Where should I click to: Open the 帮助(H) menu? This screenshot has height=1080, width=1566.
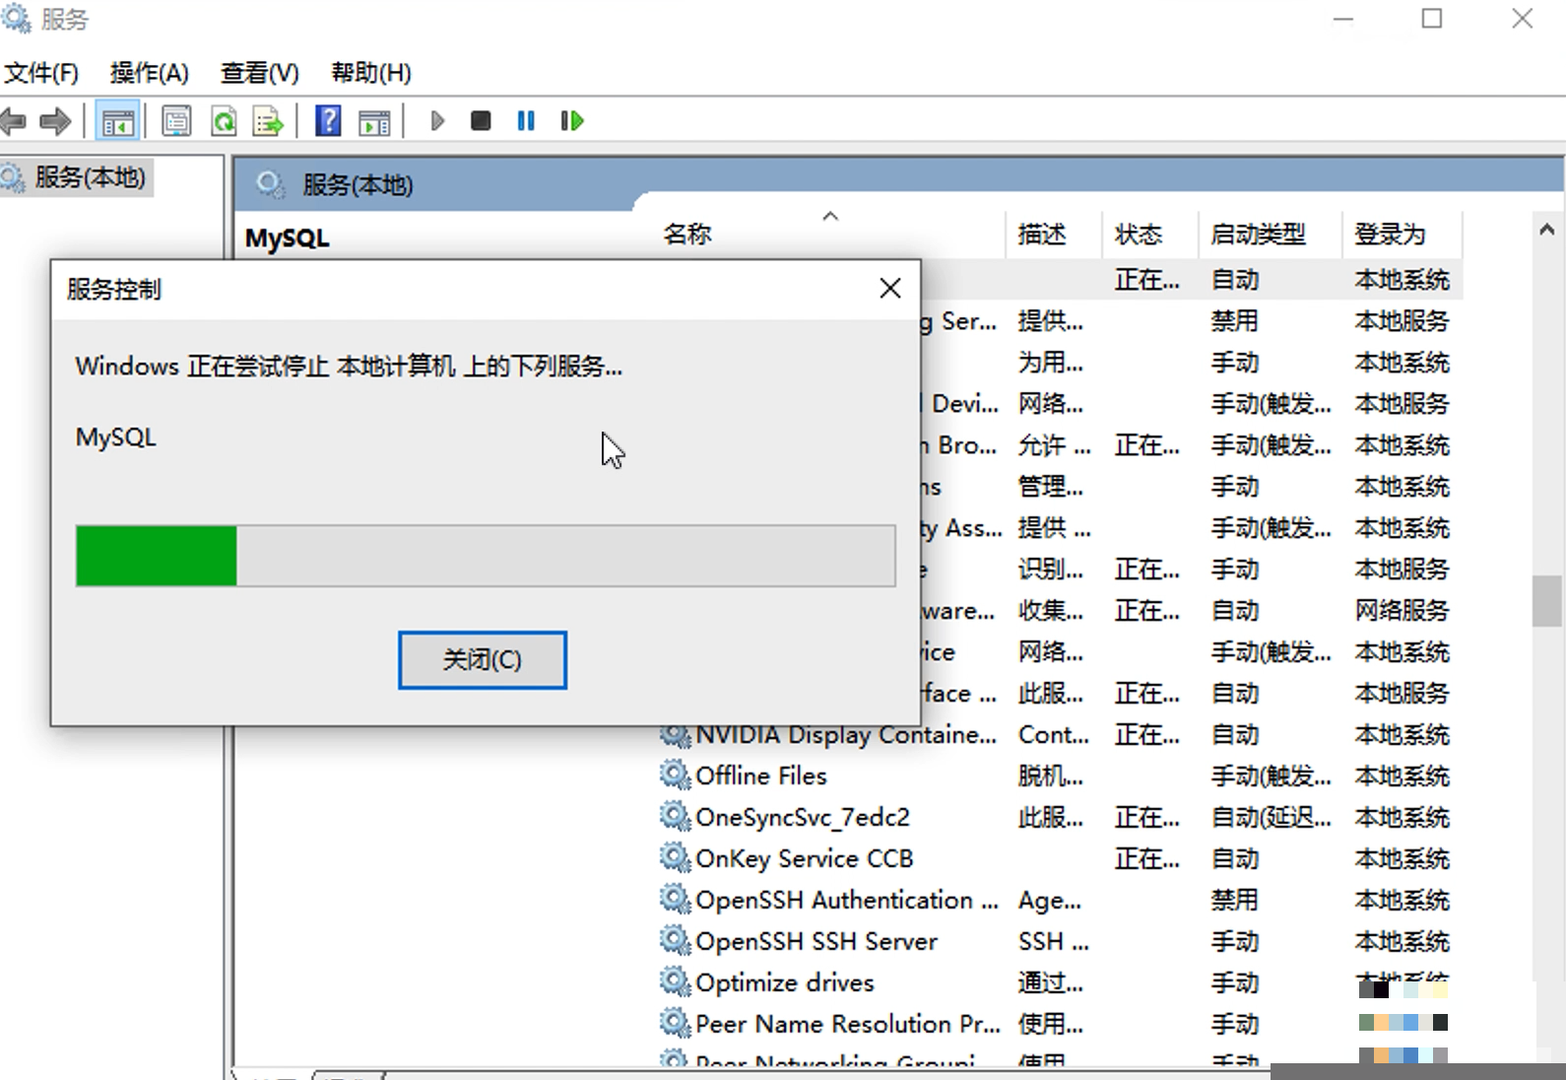tap(371, 73)
